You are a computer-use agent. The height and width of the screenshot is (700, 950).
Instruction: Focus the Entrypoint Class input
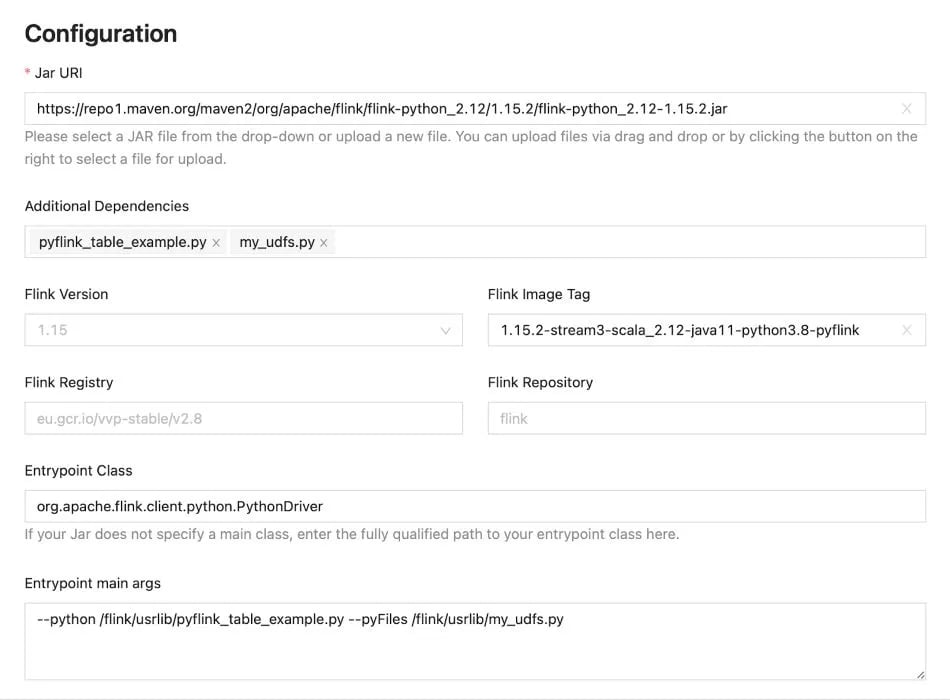tap(450, 506)
